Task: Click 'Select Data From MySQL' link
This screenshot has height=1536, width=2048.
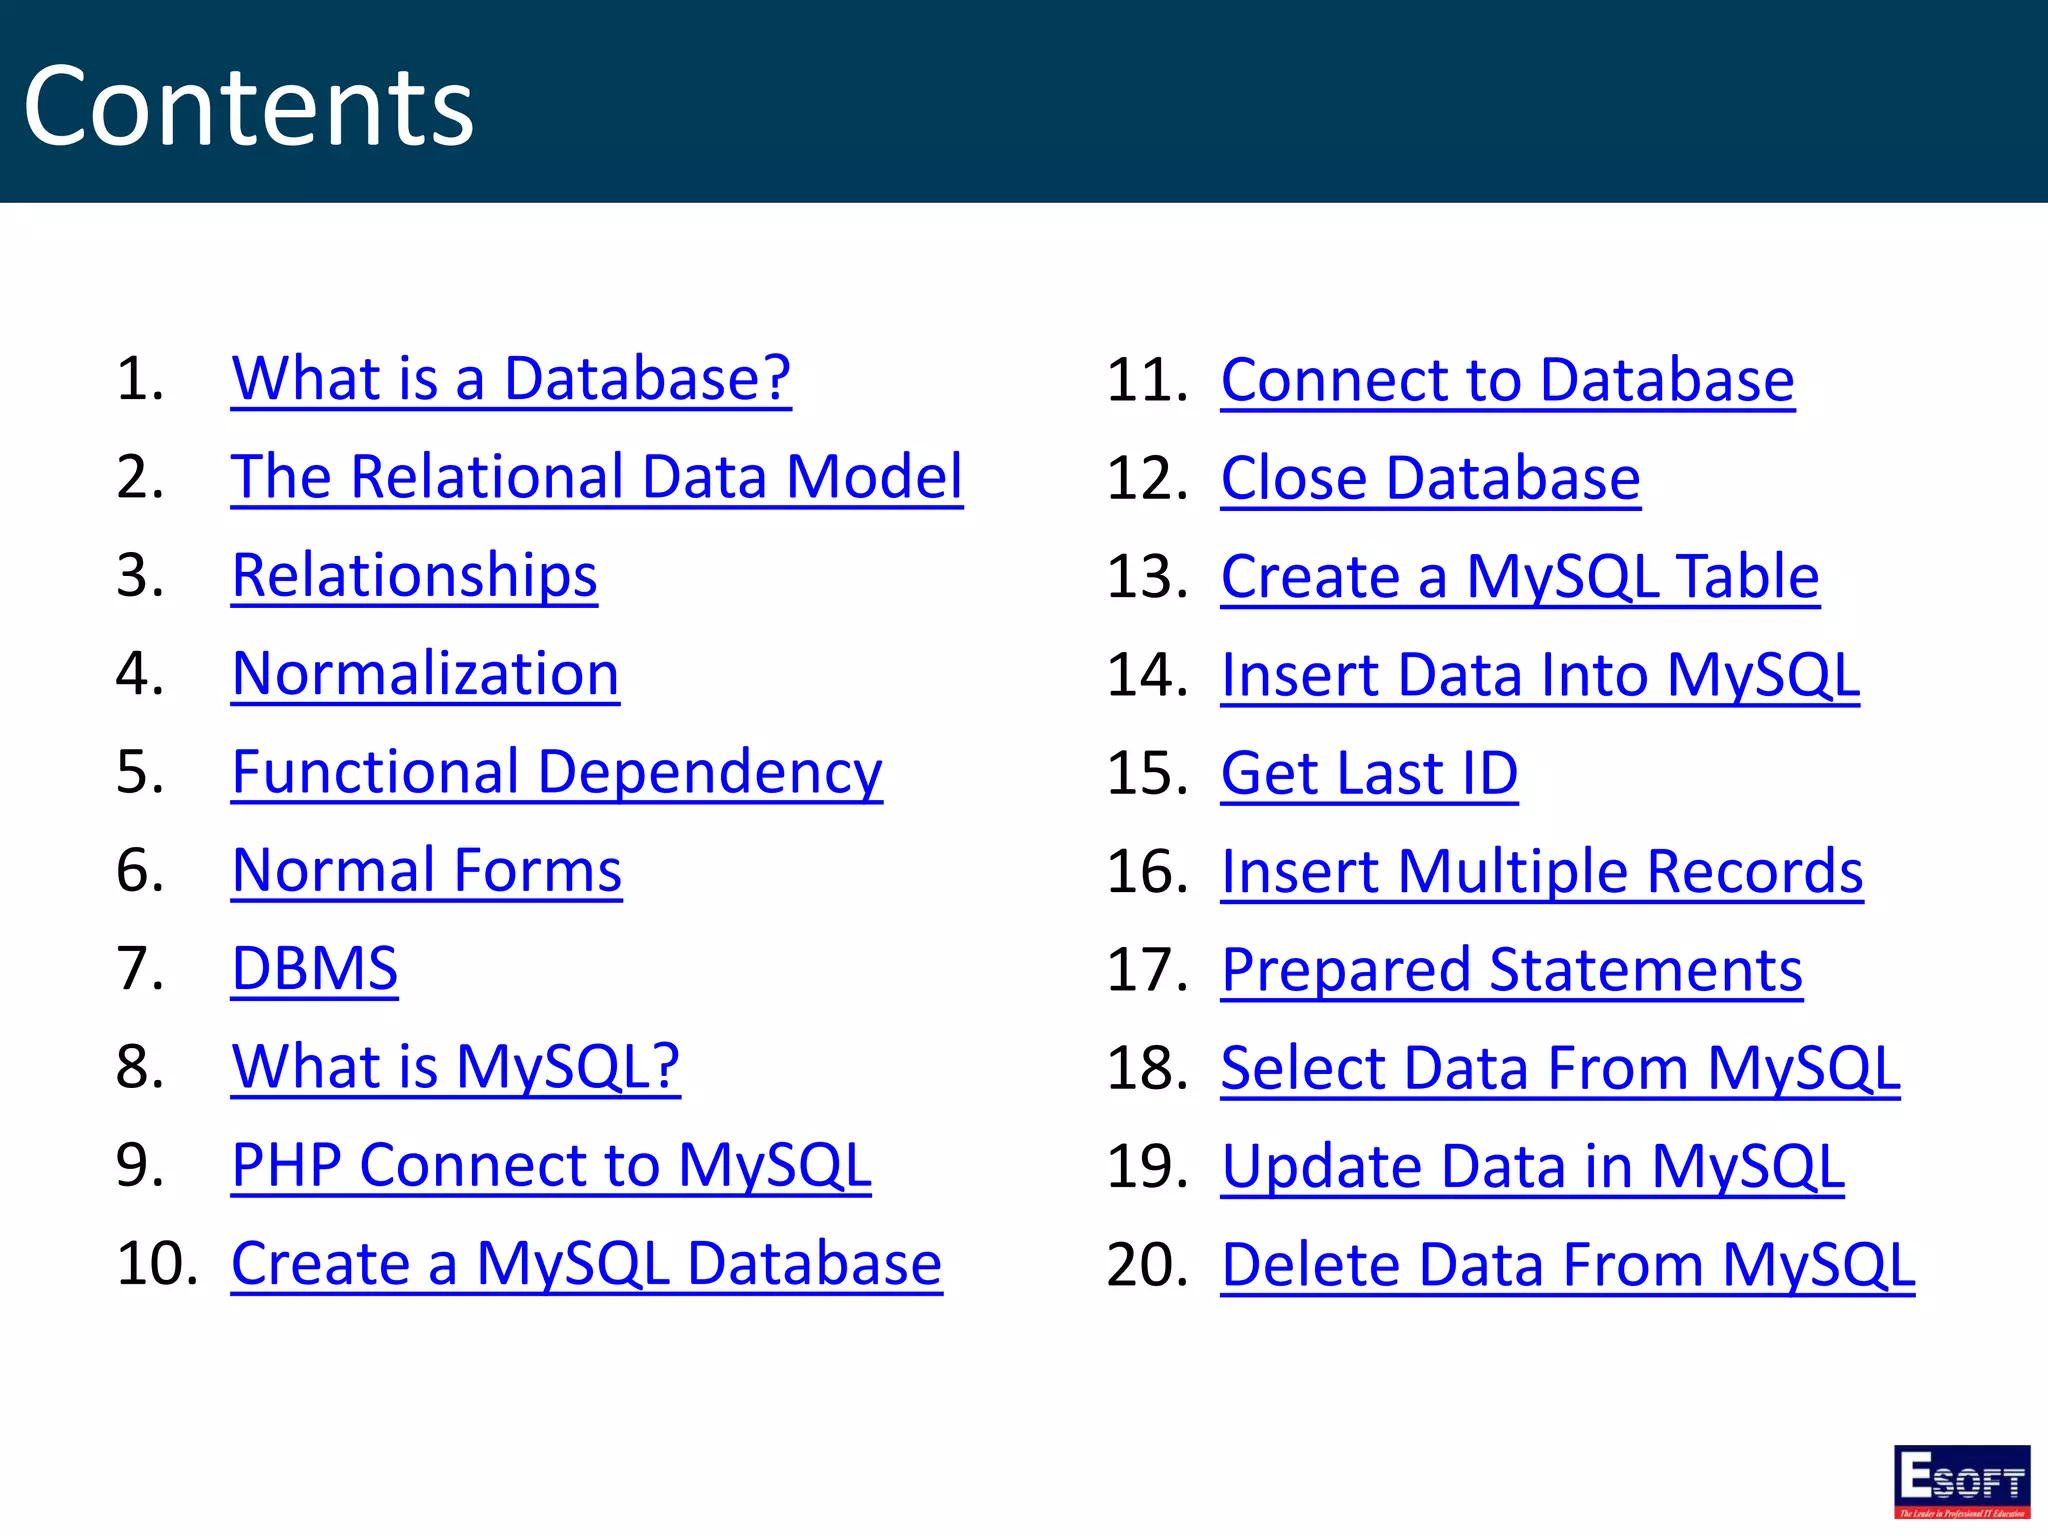Action: 1560,1068
